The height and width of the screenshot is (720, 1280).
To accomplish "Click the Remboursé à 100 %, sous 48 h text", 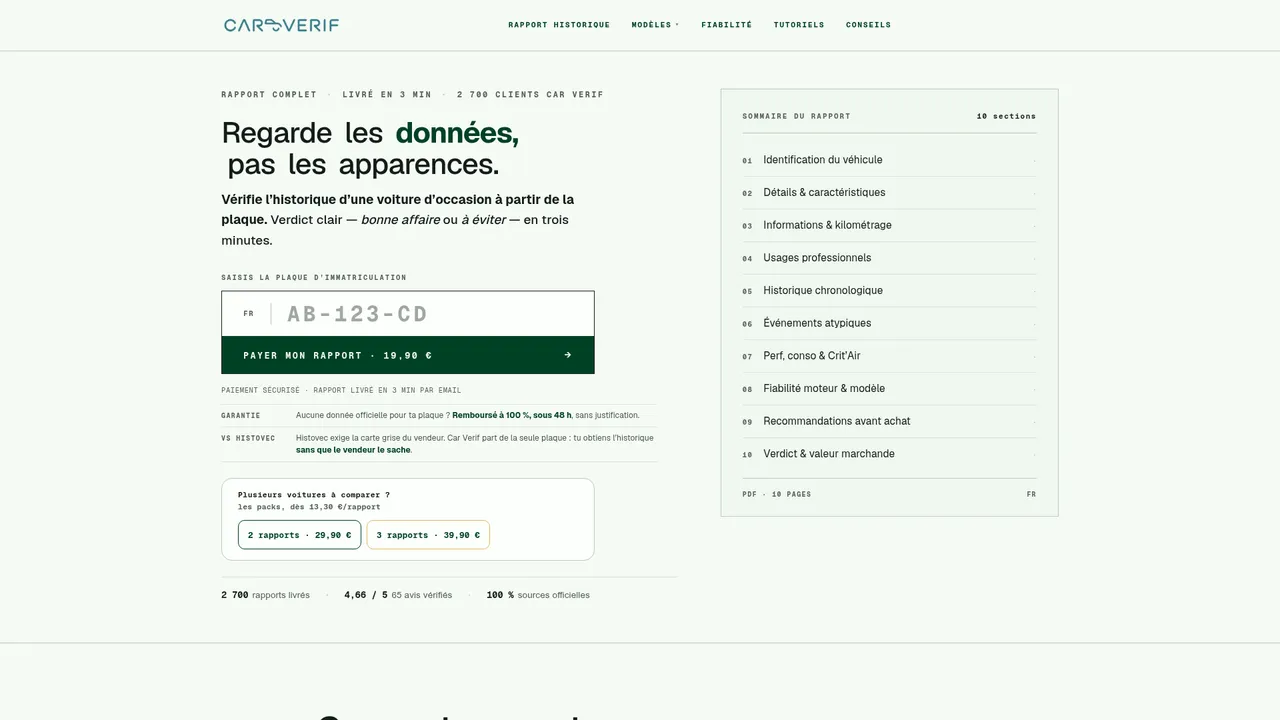I will (x=512, y=415).
